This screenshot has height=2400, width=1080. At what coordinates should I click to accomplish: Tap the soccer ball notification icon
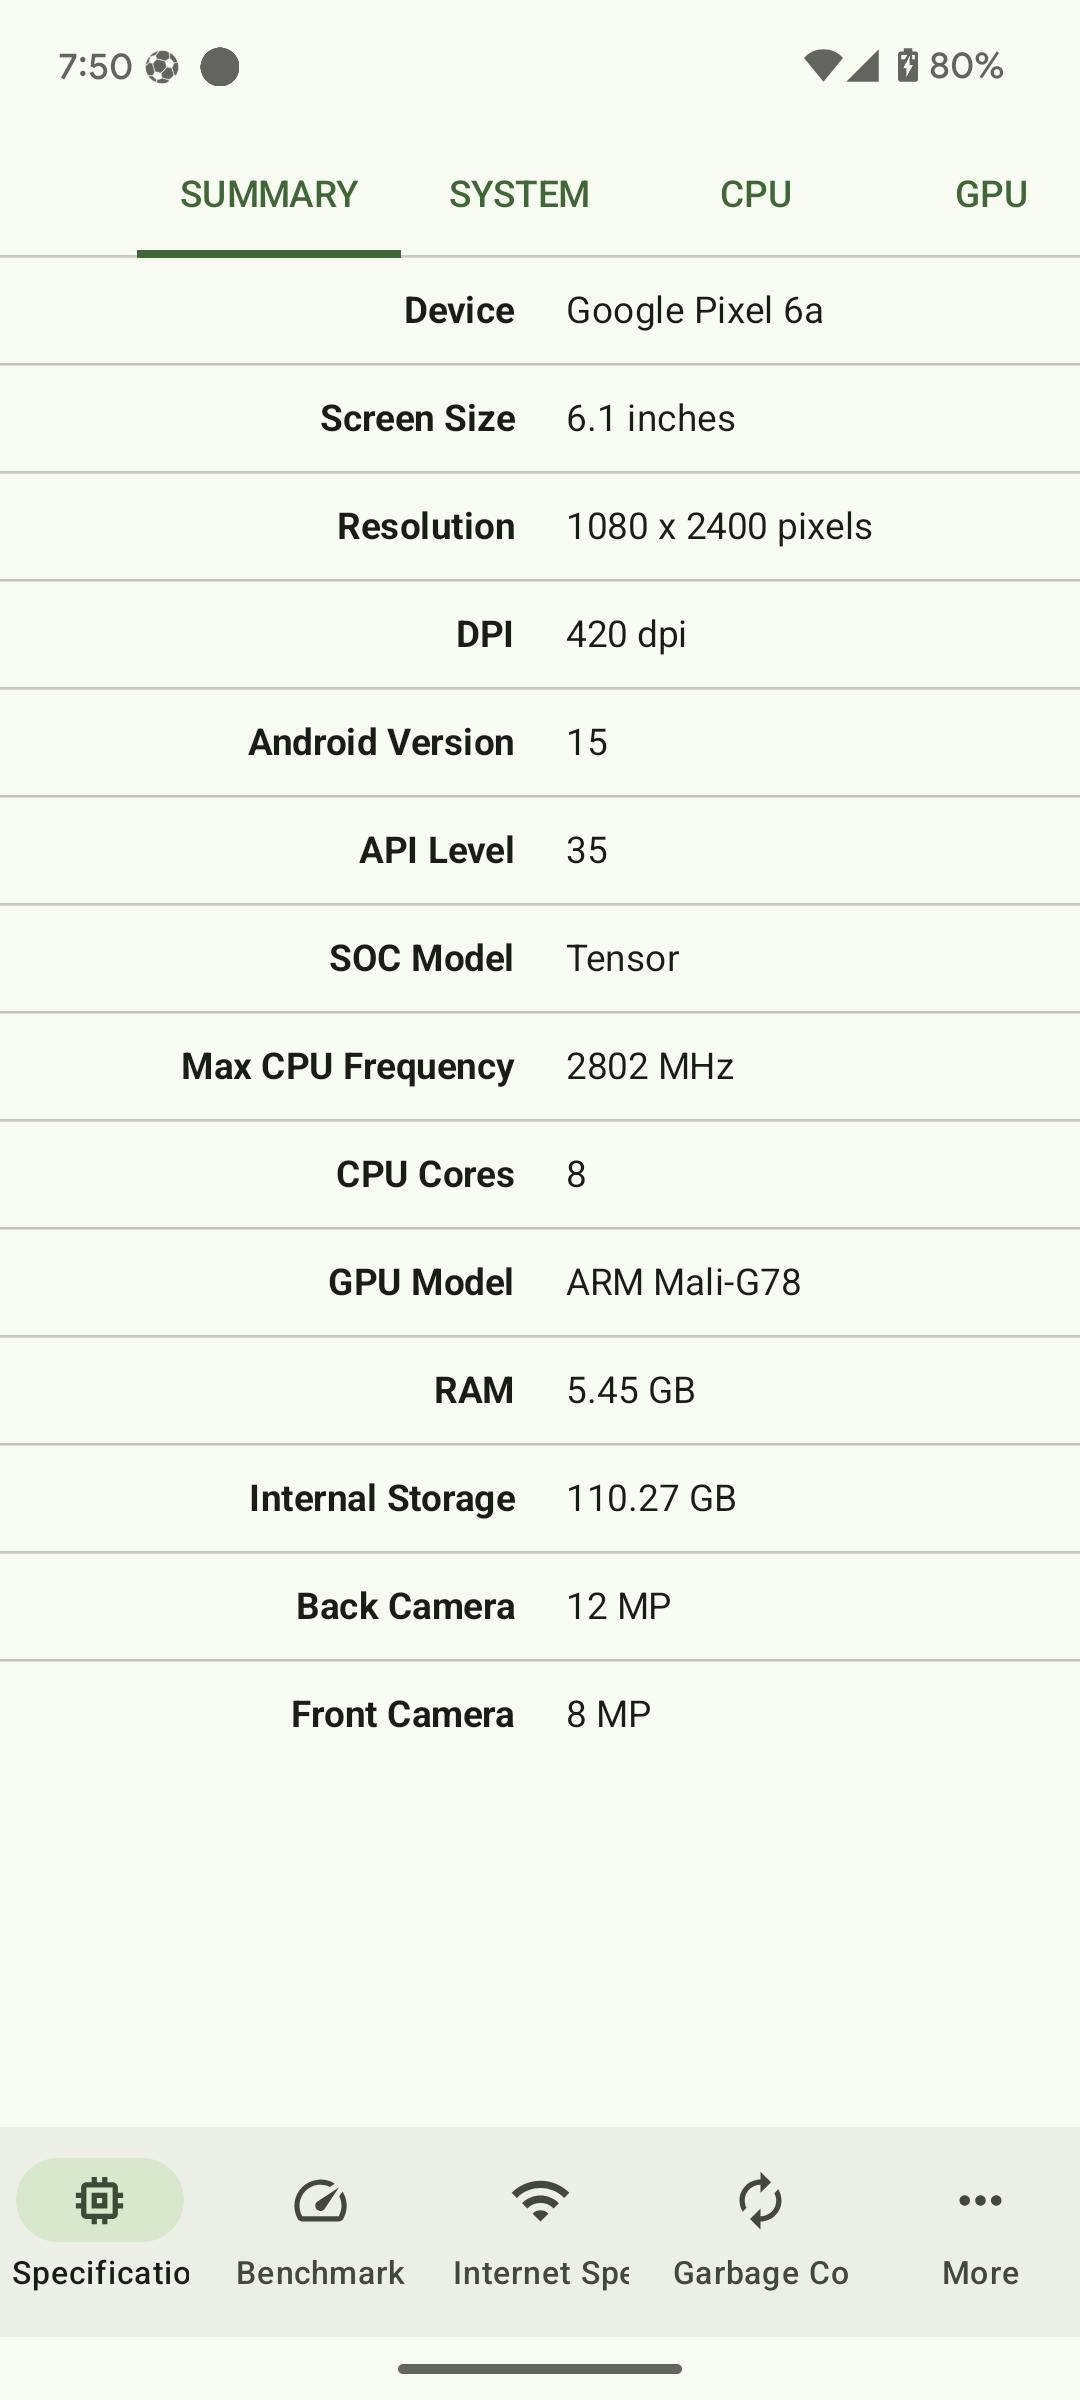click(162, 67)
